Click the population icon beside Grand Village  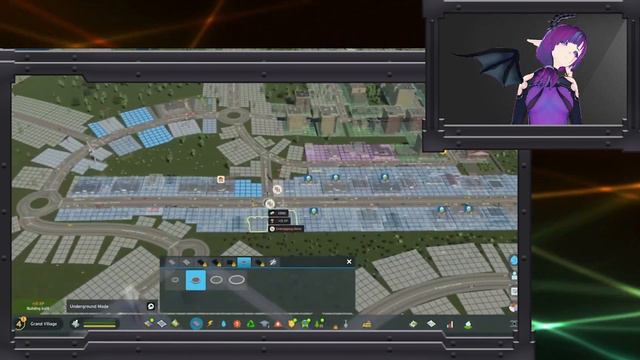coord(75,324)
